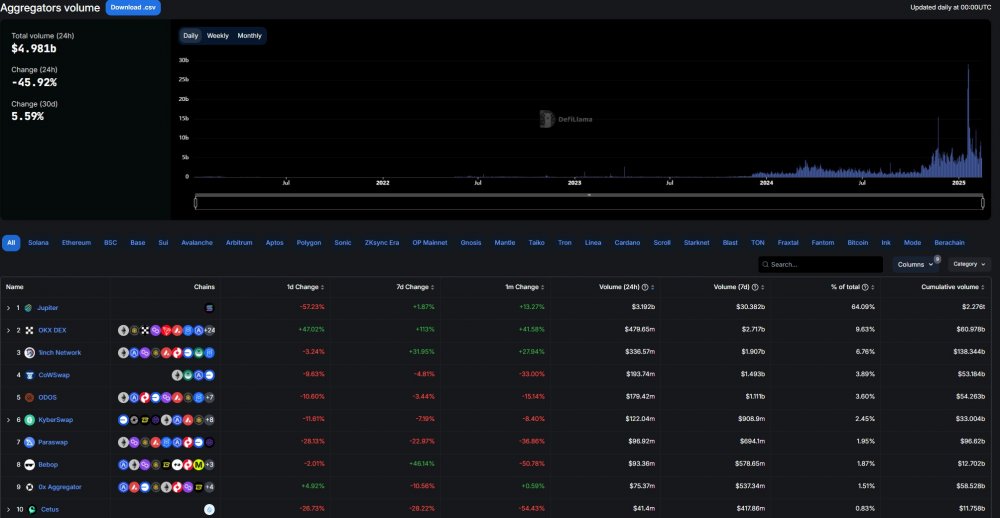Show +8 more chains for KyberSwap
The height and width of the screenshot is (518, 1000).
(210, 420)
